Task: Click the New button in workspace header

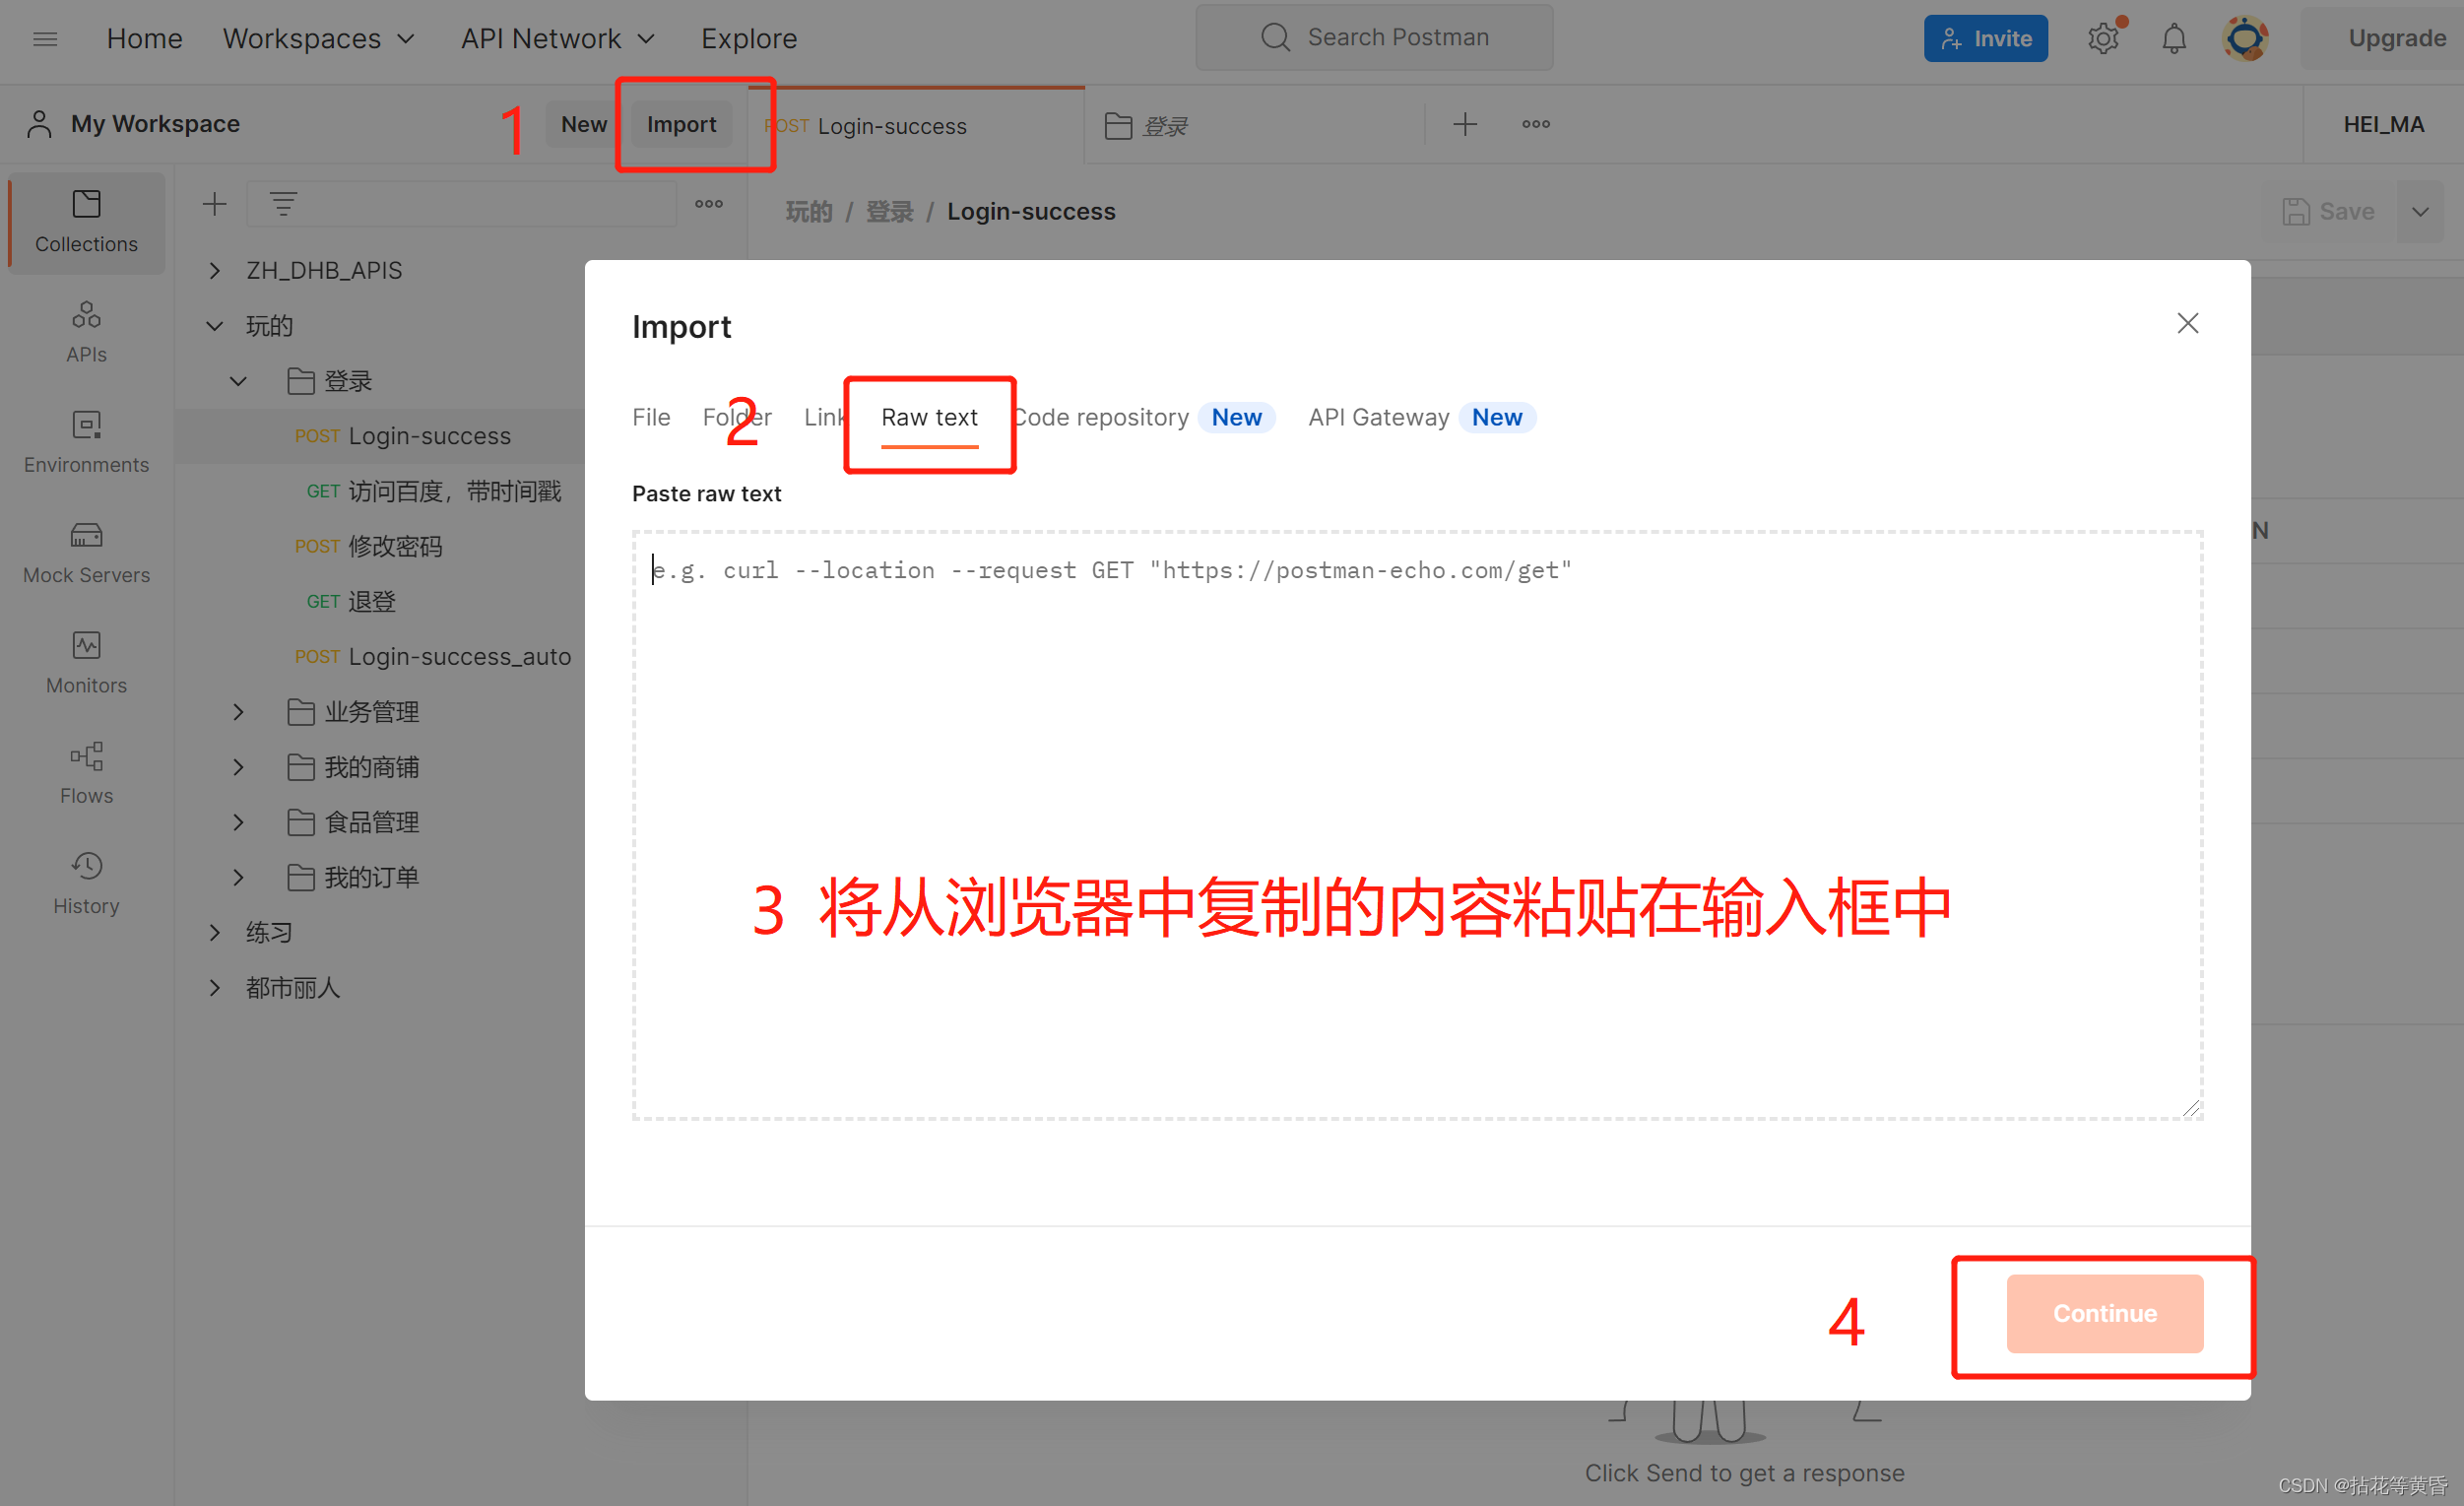Action: coord(584,124)
